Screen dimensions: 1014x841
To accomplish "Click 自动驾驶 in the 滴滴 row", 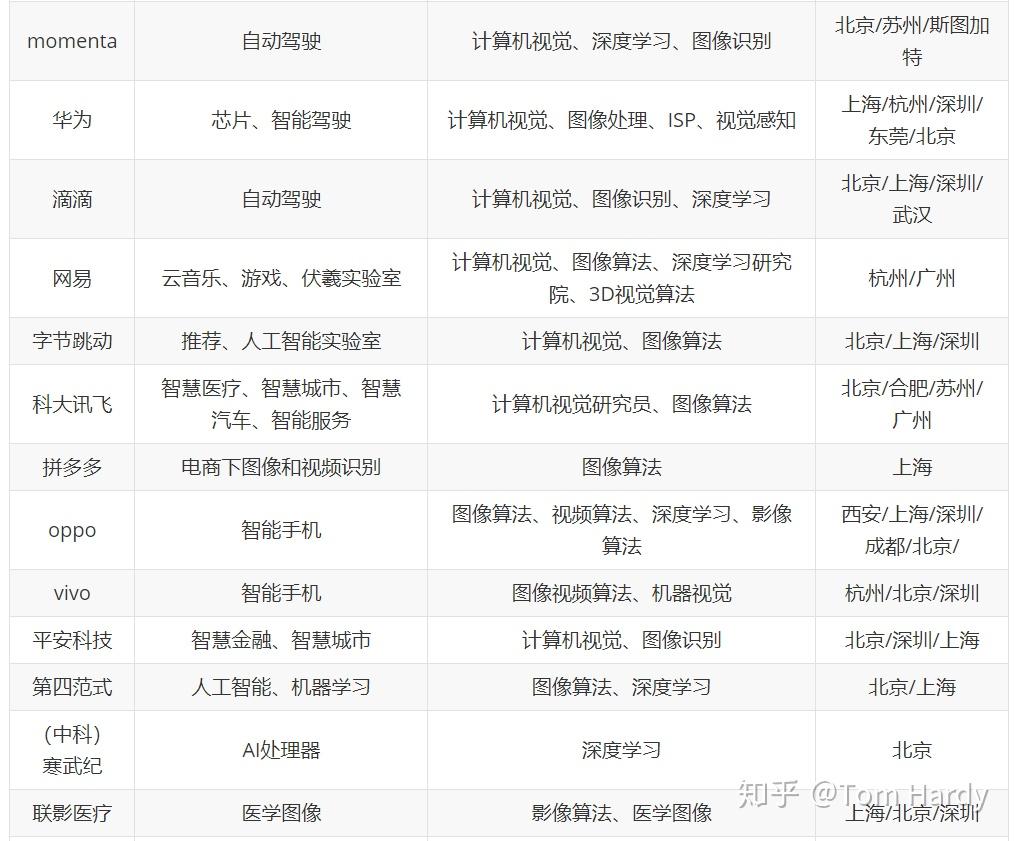I will click(x=281, y=199).
